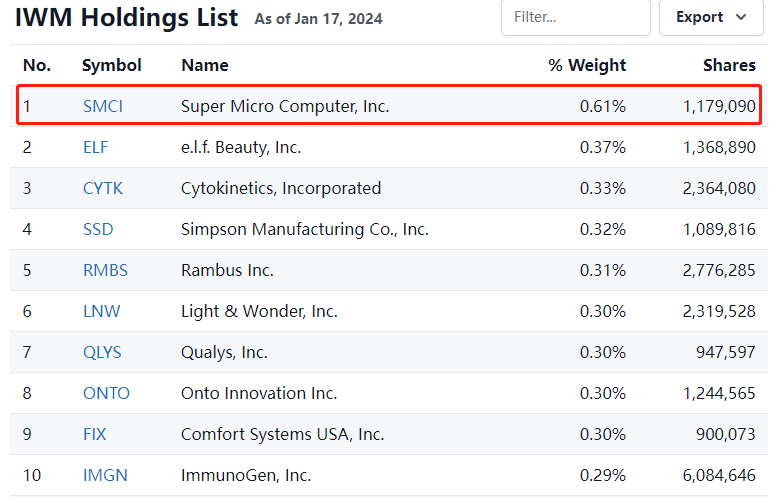The image size is (769, 497).
Task: Click the Name column header
Action: [204, 65]
